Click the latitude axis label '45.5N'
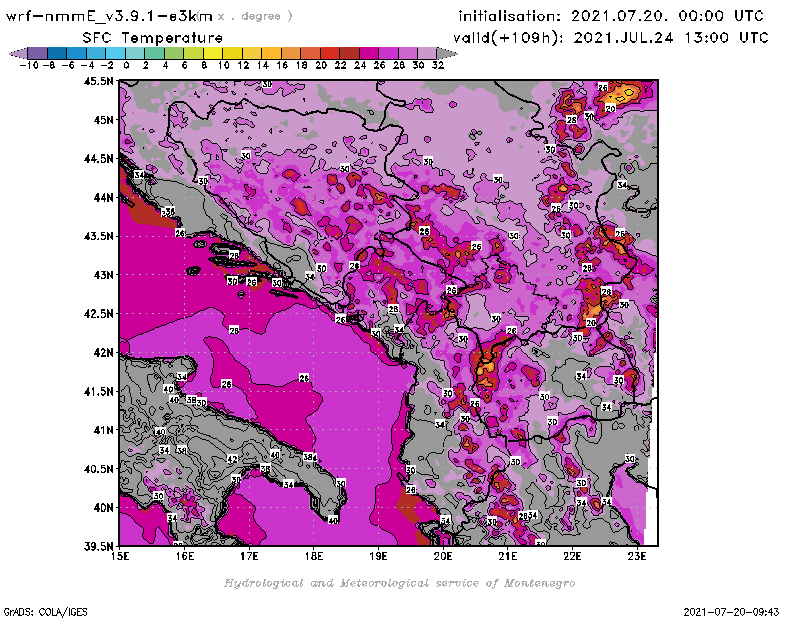The height and width of the screenshot is (618, 800). (99, 81)
